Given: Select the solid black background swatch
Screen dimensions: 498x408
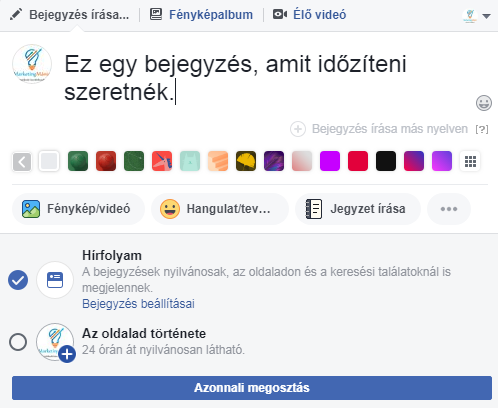Looking at the screenshot, I should [x=386, y=161].
